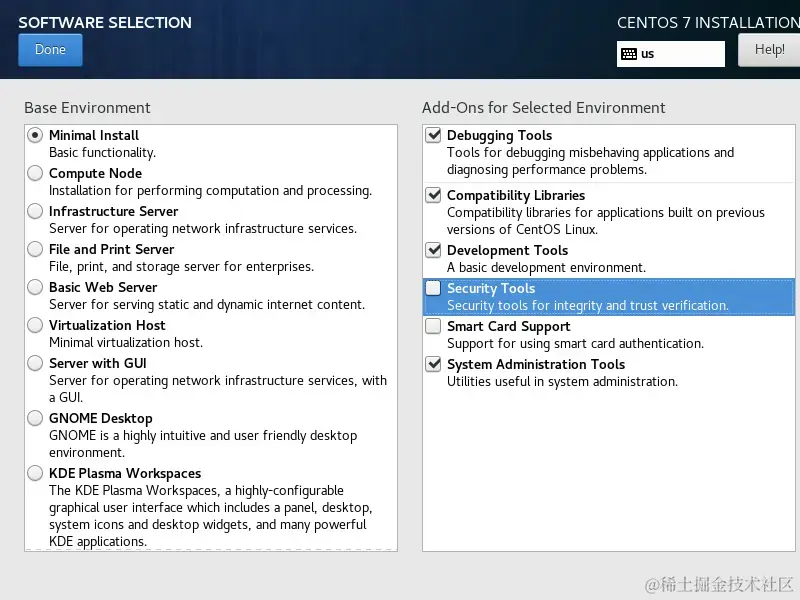
Task: Select KDE Plasma Workspaces radio button
Action: click(x=35, y=473)
